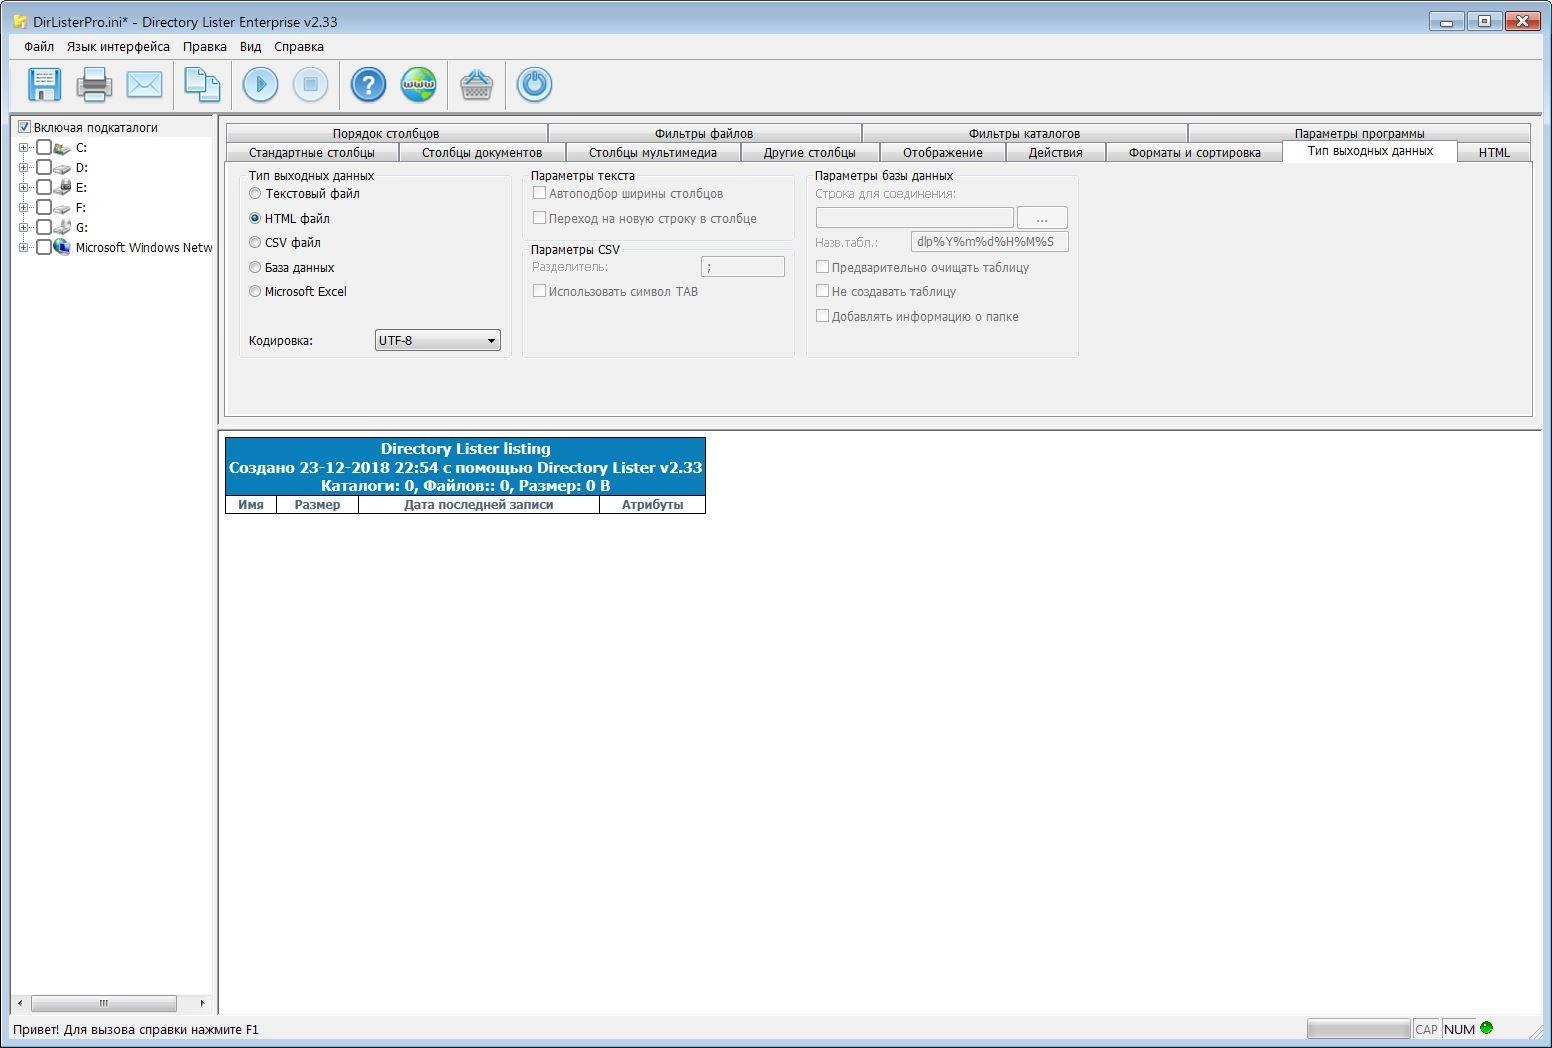
Task: Open the website via the www globe icon
Action: tap(418, 85)
